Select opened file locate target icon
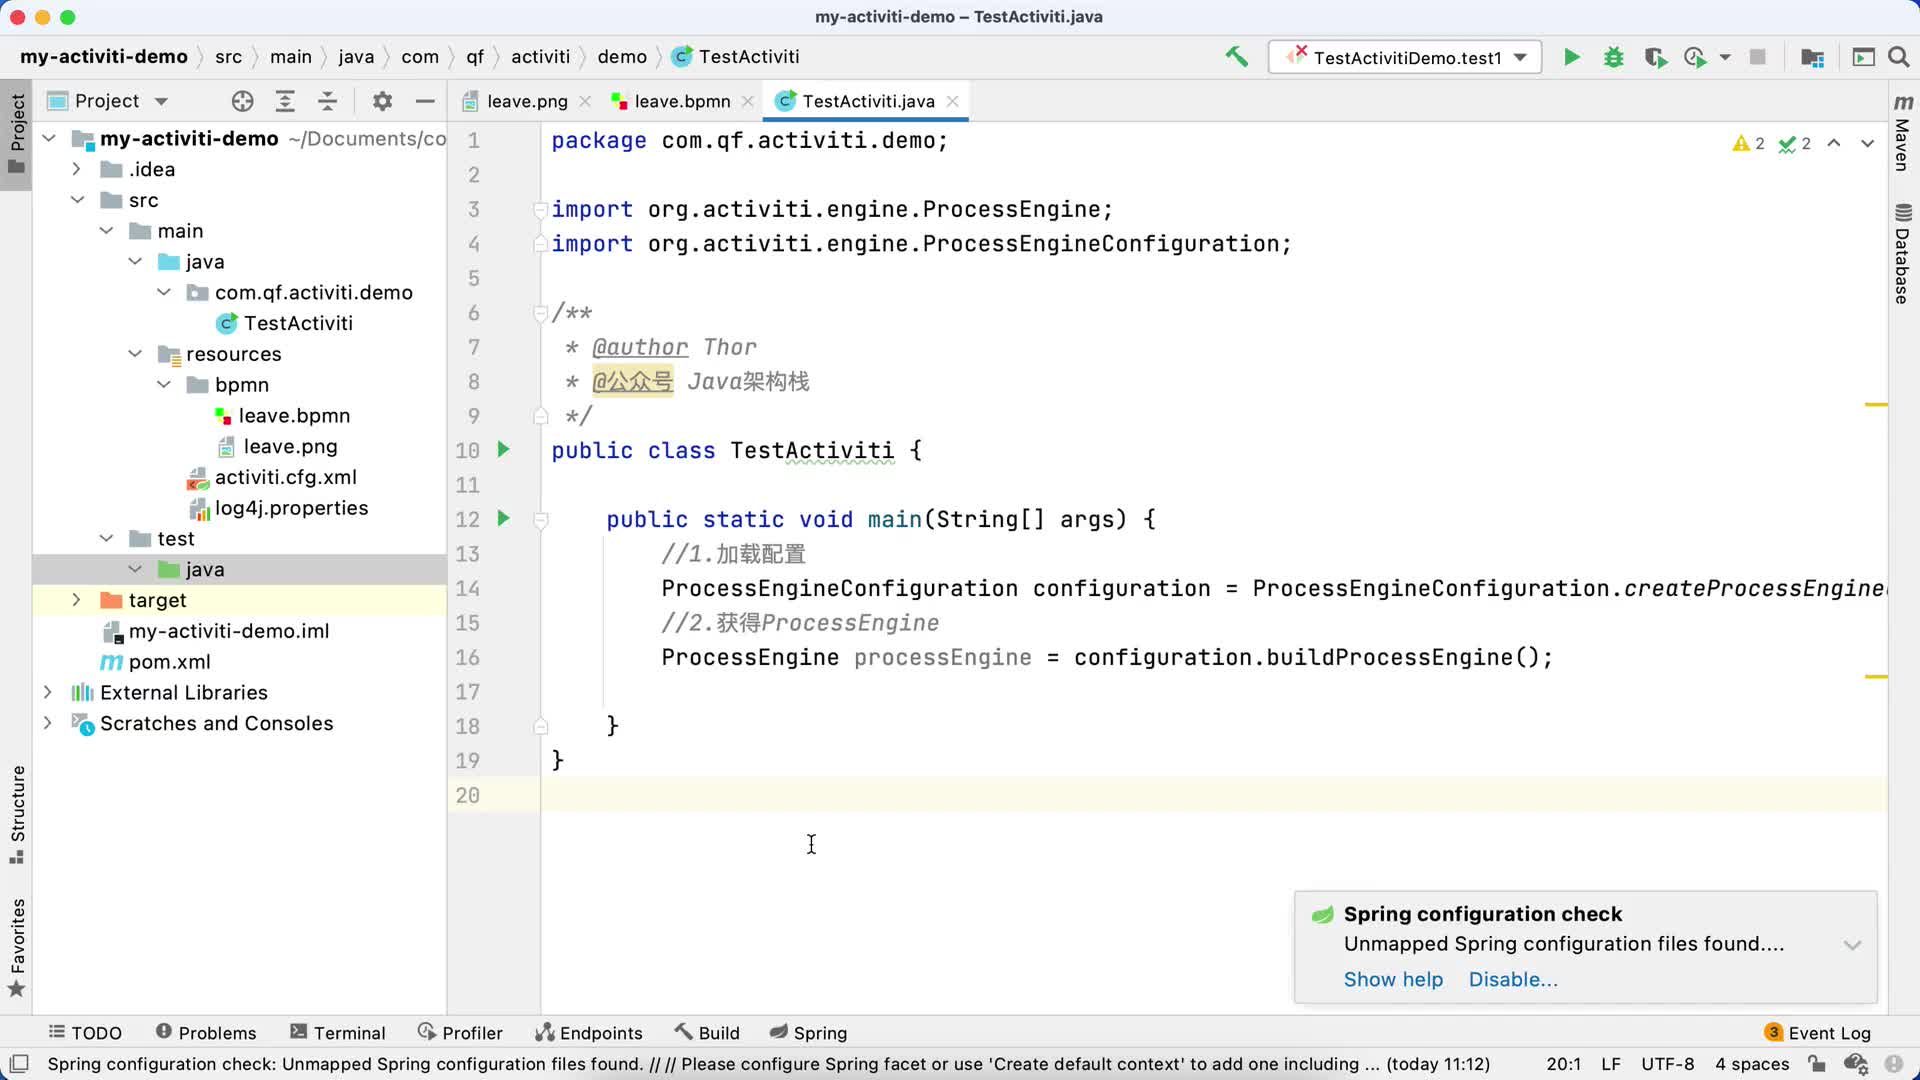The height and width of the screenshot is (1080, 1920). (242, 101)
